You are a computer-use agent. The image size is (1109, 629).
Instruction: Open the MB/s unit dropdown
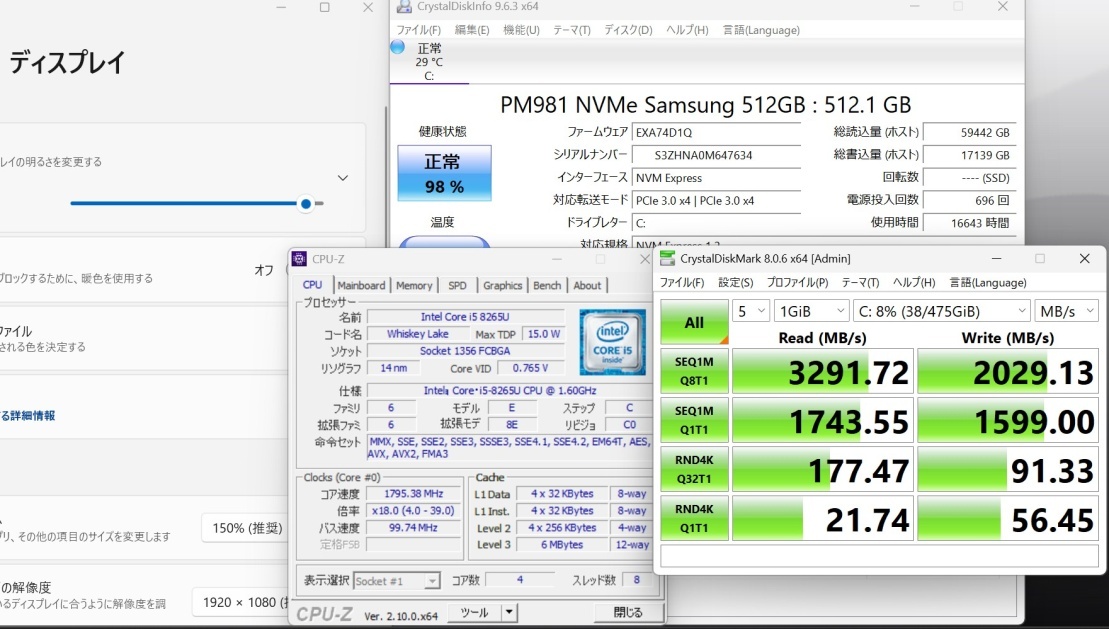pos(1067,311)
